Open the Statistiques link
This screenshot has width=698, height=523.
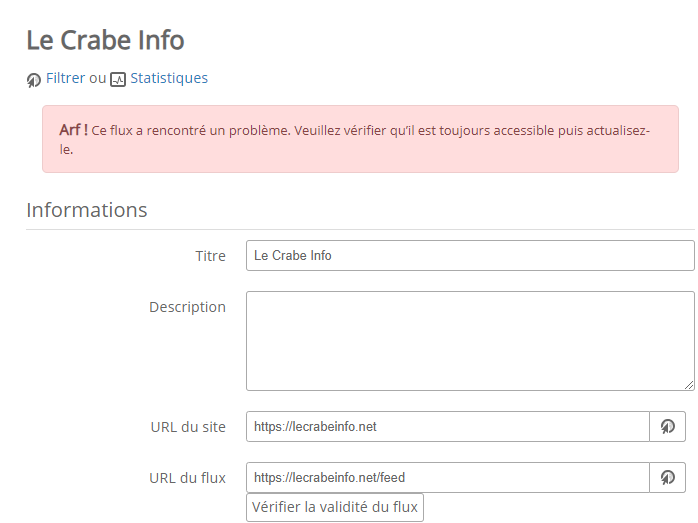(169, 78)
